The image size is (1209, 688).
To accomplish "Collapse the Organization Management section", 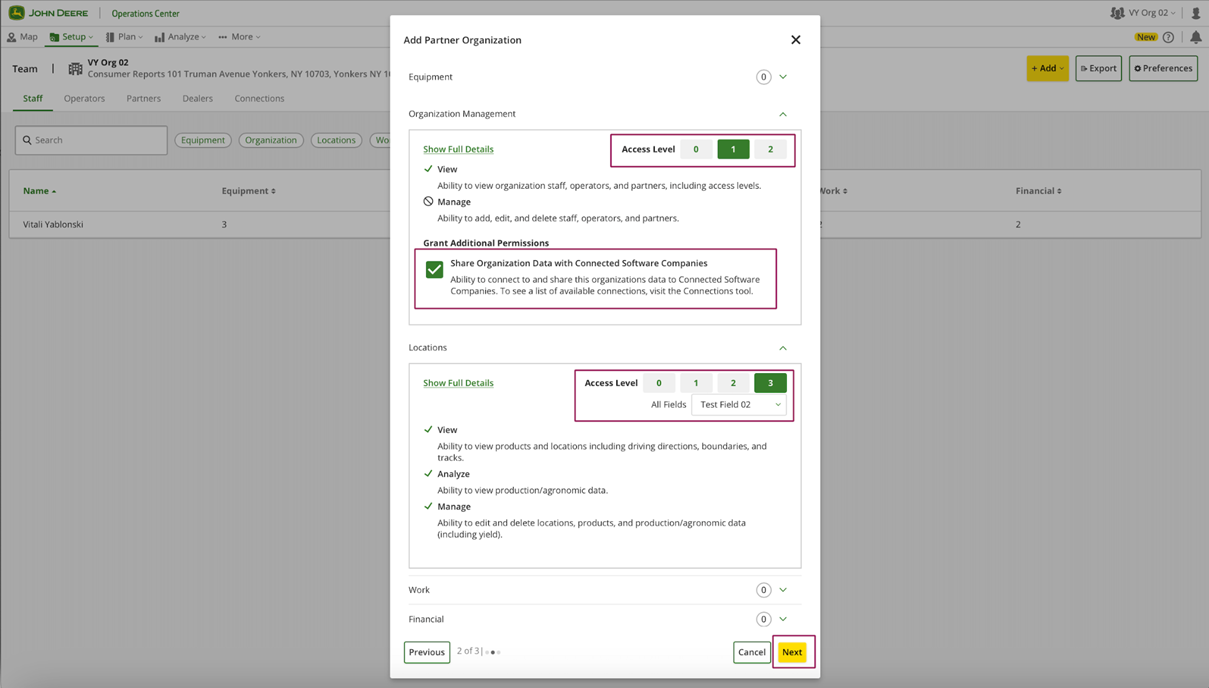I will pyautogui.click(x=783, y=114).
